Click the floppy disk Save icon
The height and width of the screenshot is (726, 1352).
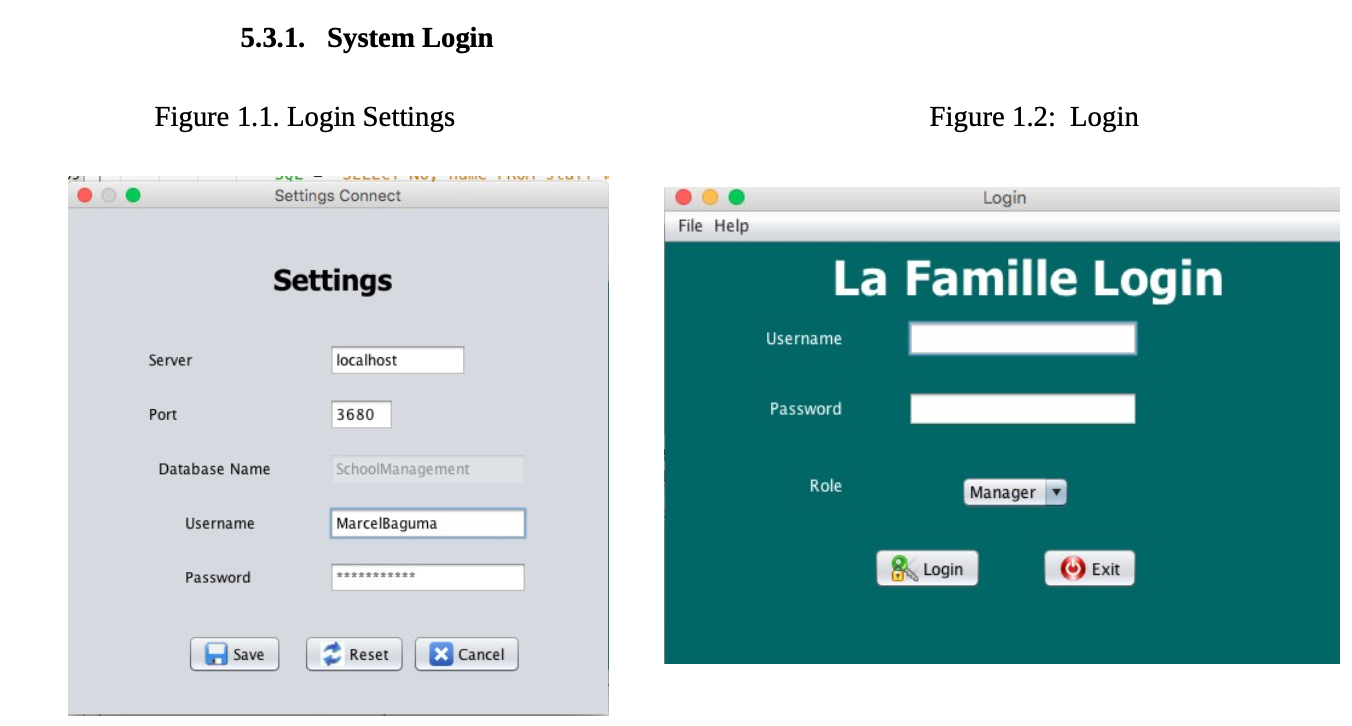(x=216, y=654)
